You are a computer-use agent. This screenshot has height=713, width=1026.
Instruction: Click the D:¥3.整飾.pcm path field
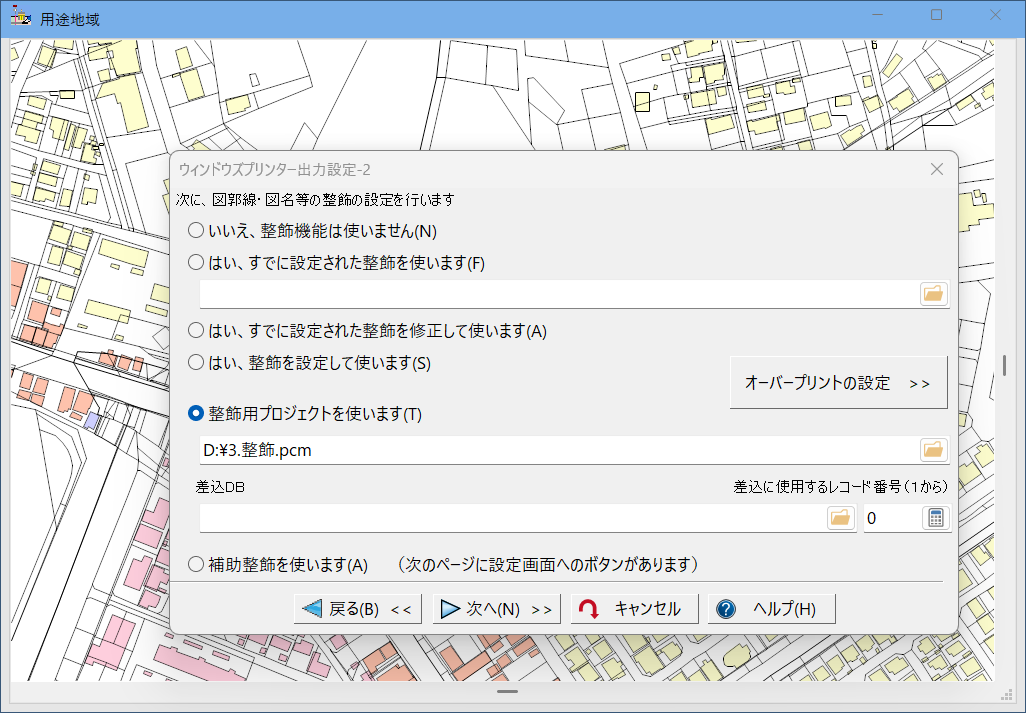click(x=556, y=450)
